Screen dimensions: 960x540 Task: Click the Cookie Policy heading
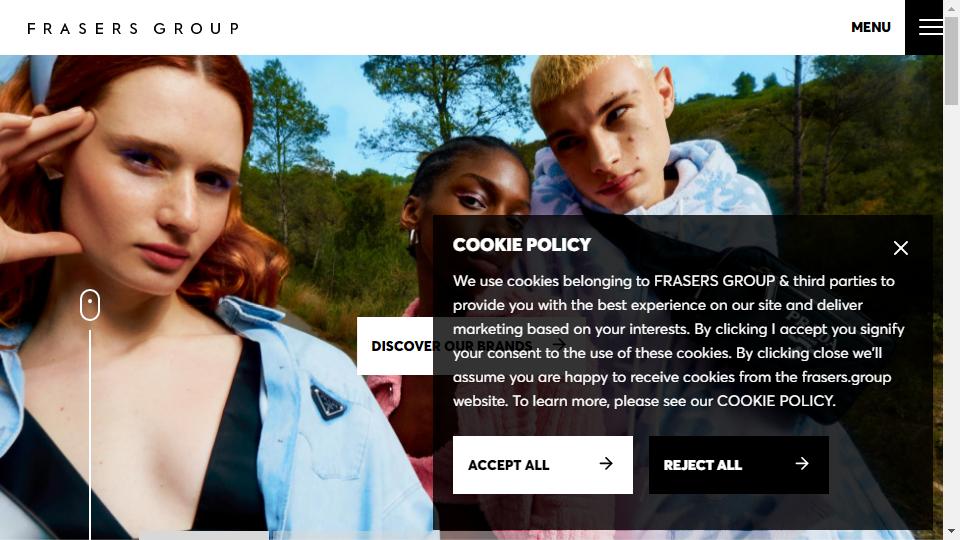(x=522, y=245)
